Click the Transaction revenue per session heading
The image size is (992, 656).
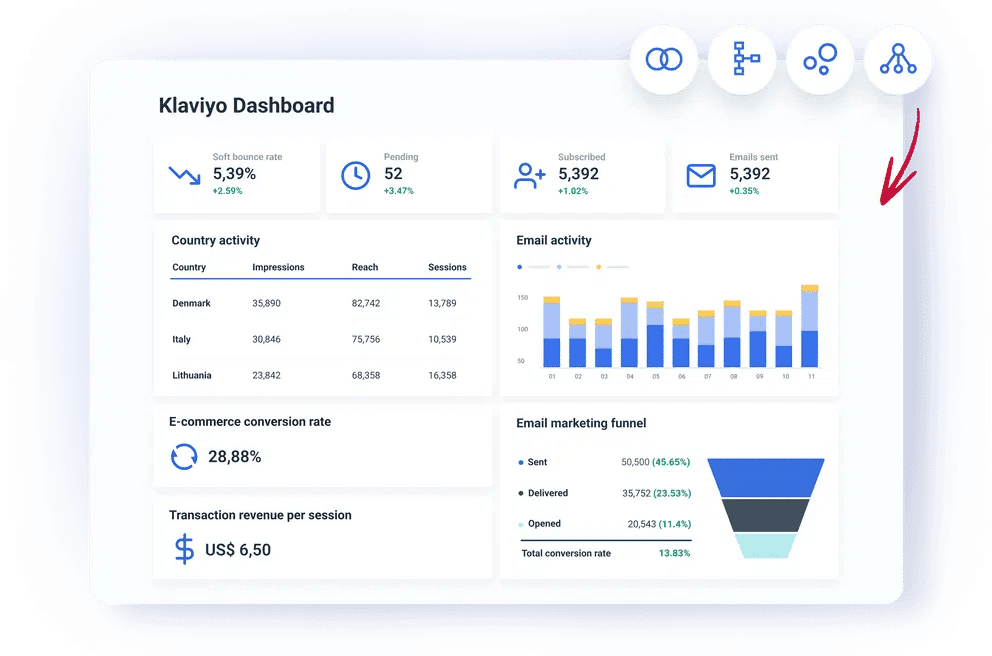click(x=260, y=516)
